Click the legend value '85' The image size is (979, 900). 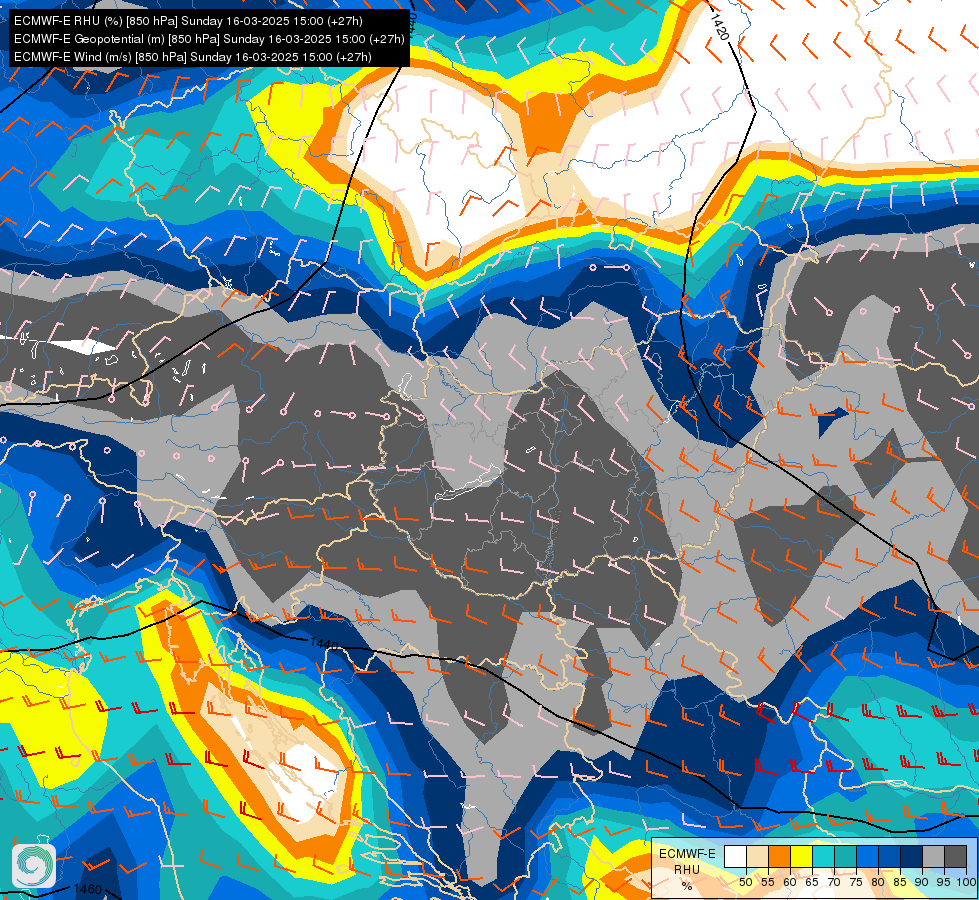coord(900,882)
